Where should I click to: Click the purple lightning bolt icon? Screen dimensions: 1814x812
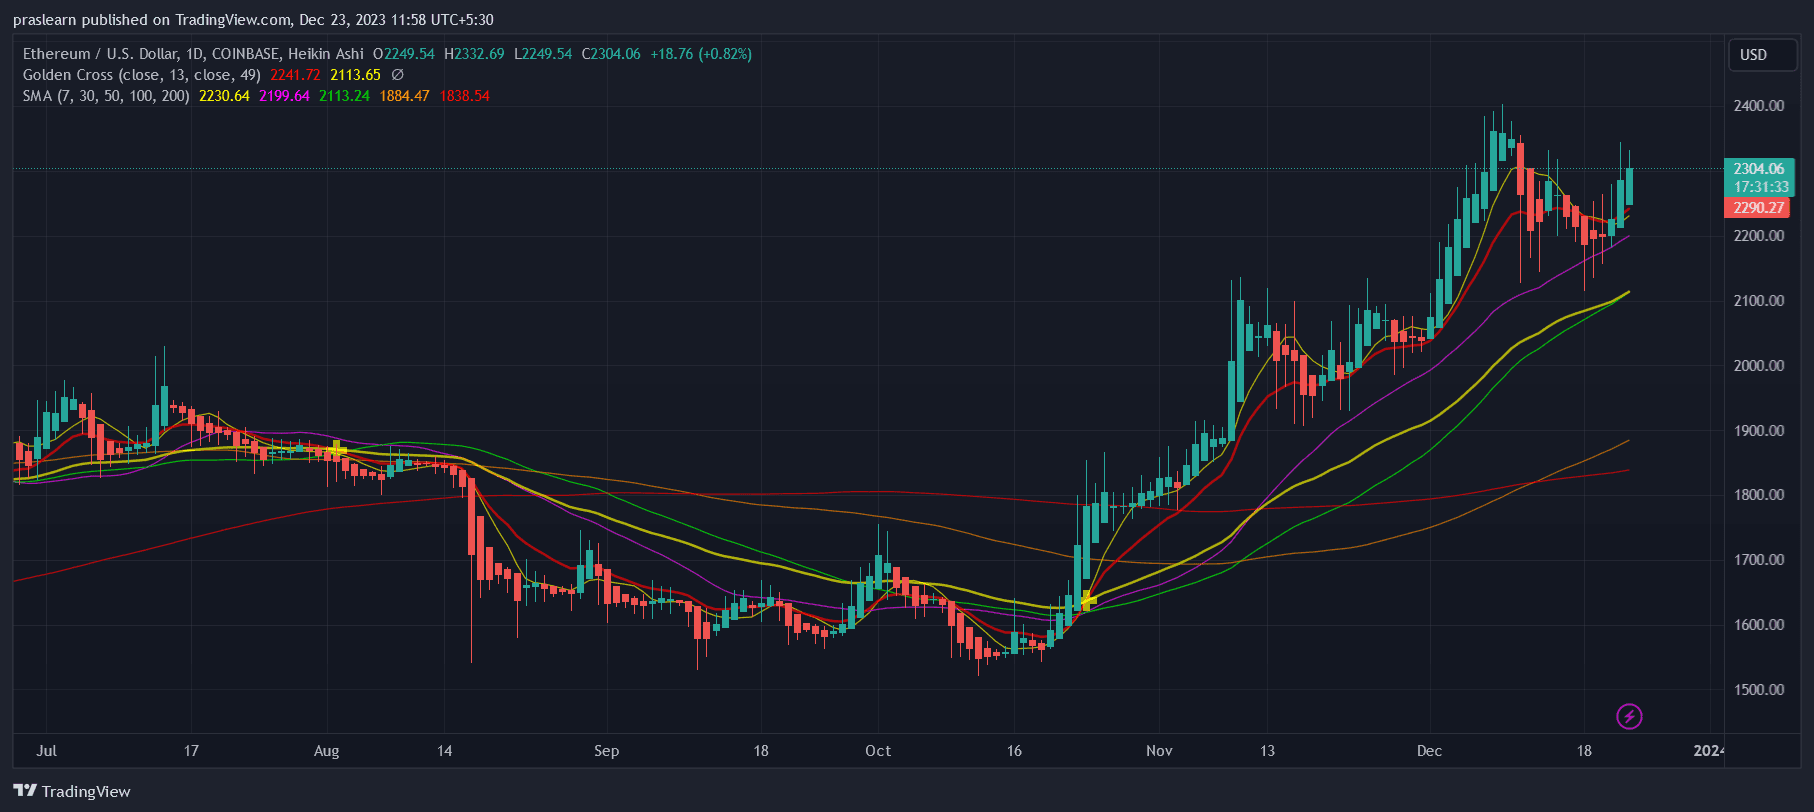1629,716
